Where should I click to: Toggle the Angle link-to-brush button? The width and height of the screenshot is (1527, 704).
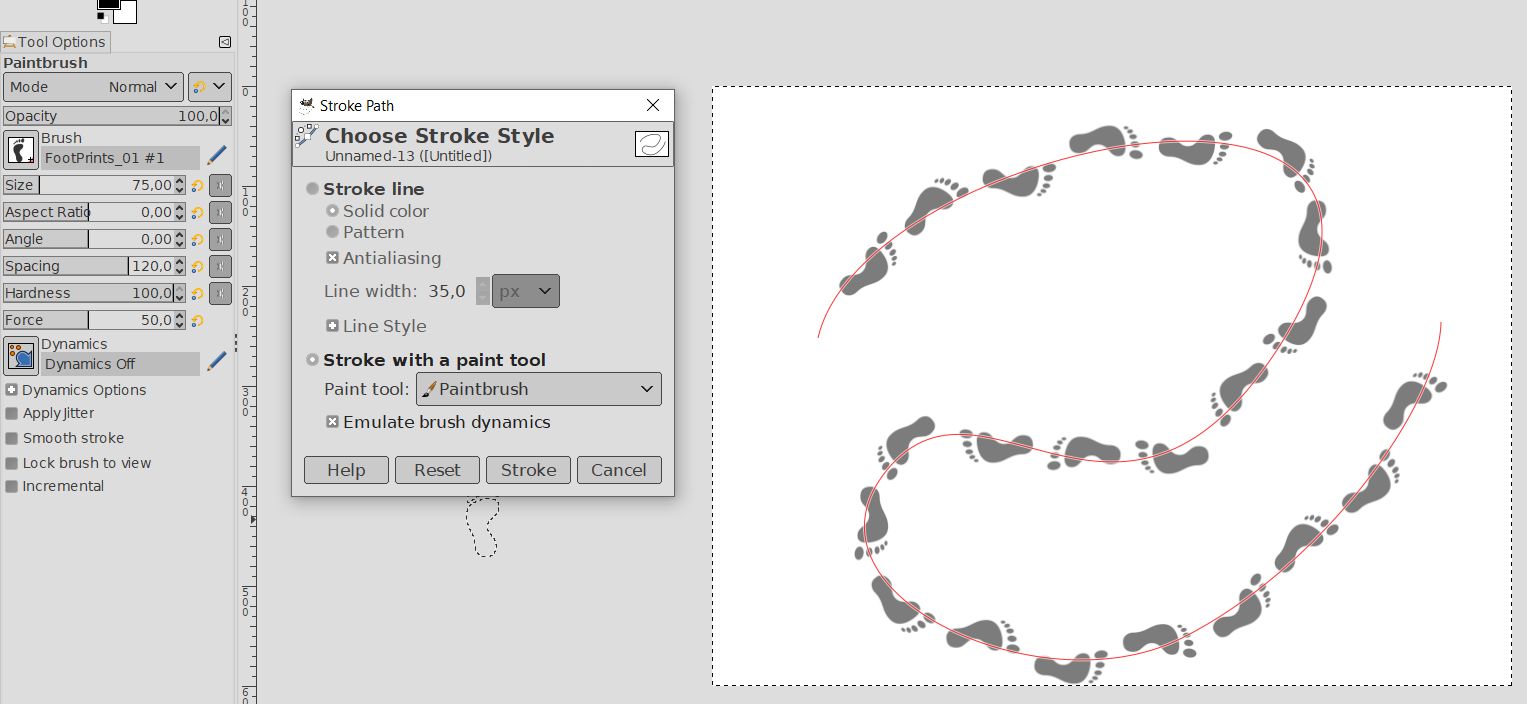click(x=220, y=239)
